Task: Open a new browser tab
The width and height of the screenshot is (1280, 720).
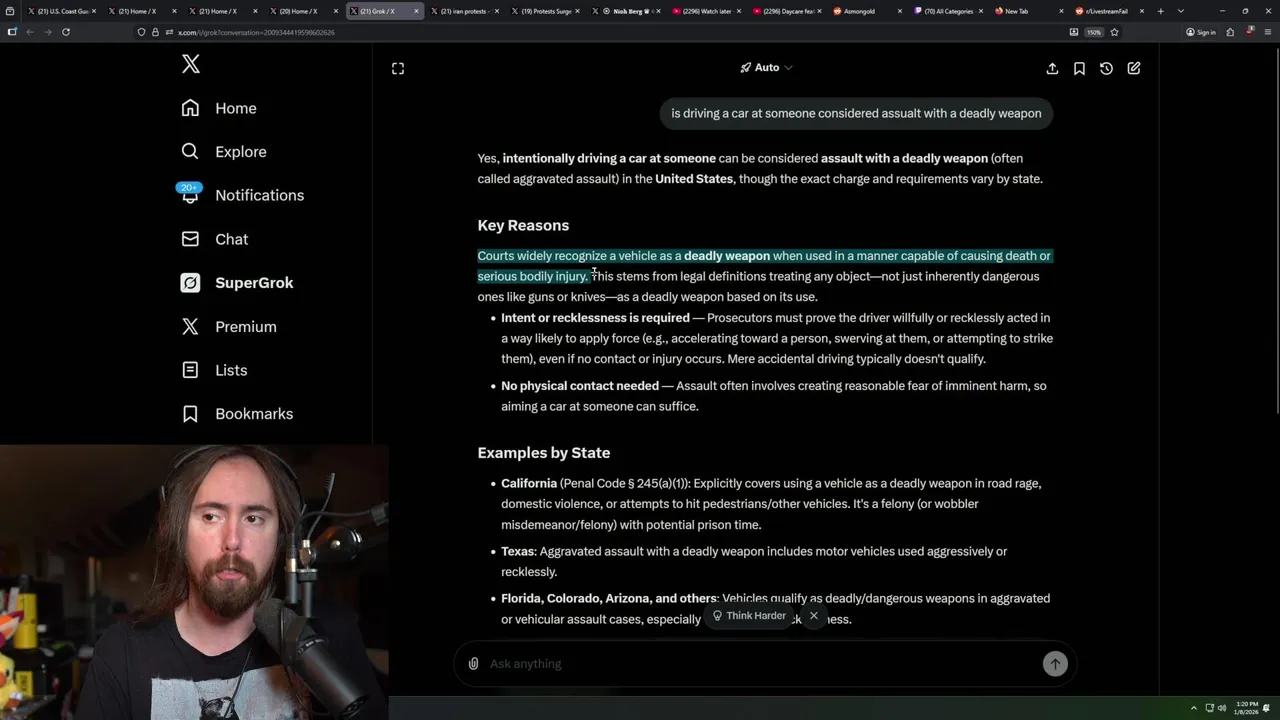Action: click(x=1160, y=11)
